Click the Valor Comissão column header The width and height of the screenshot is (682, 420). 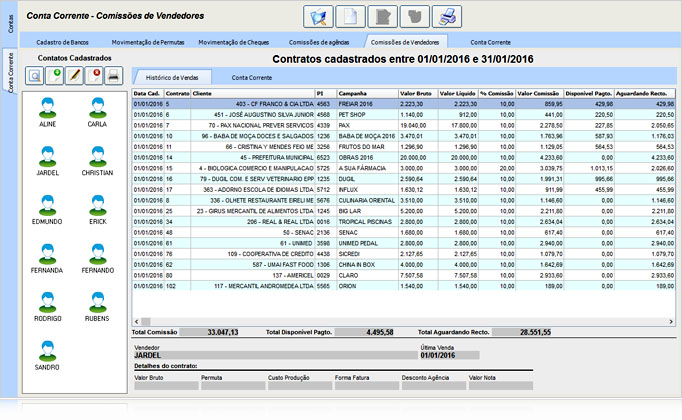(539, 93)
